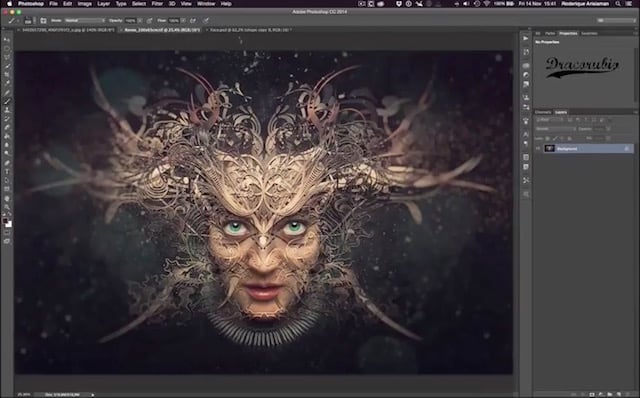Select the Crop tool
Viewport: 640px width, 398px height.
tap(7, 75)
